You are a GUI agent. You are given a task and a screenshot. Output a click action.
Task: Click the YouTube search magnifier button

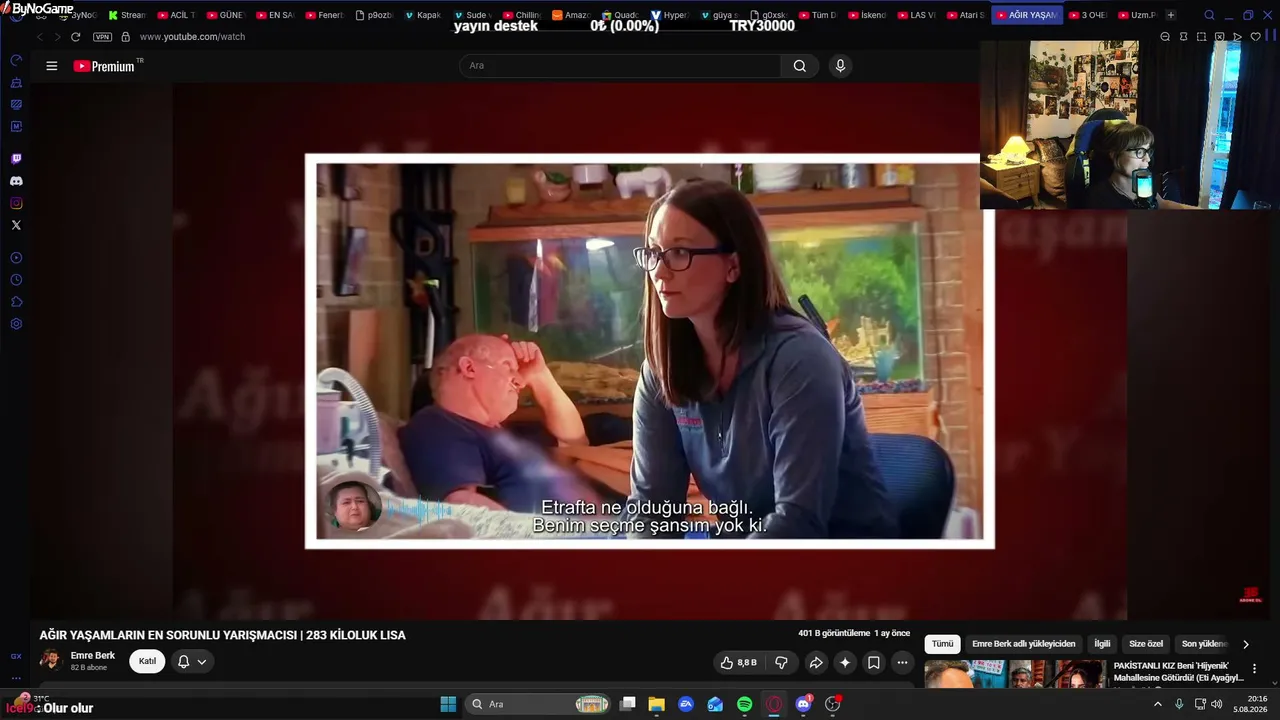[799, 66]
